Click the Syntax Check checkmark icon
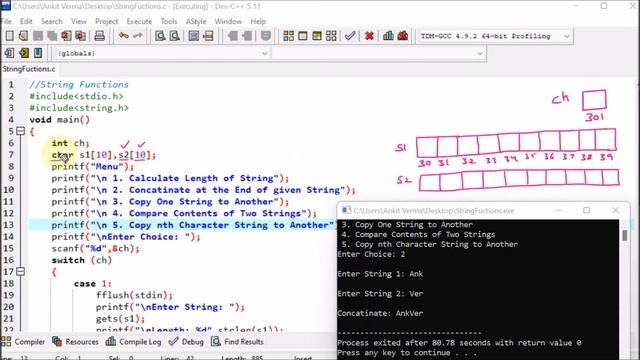This screenshot has height=360, width=640. point(350,36)
